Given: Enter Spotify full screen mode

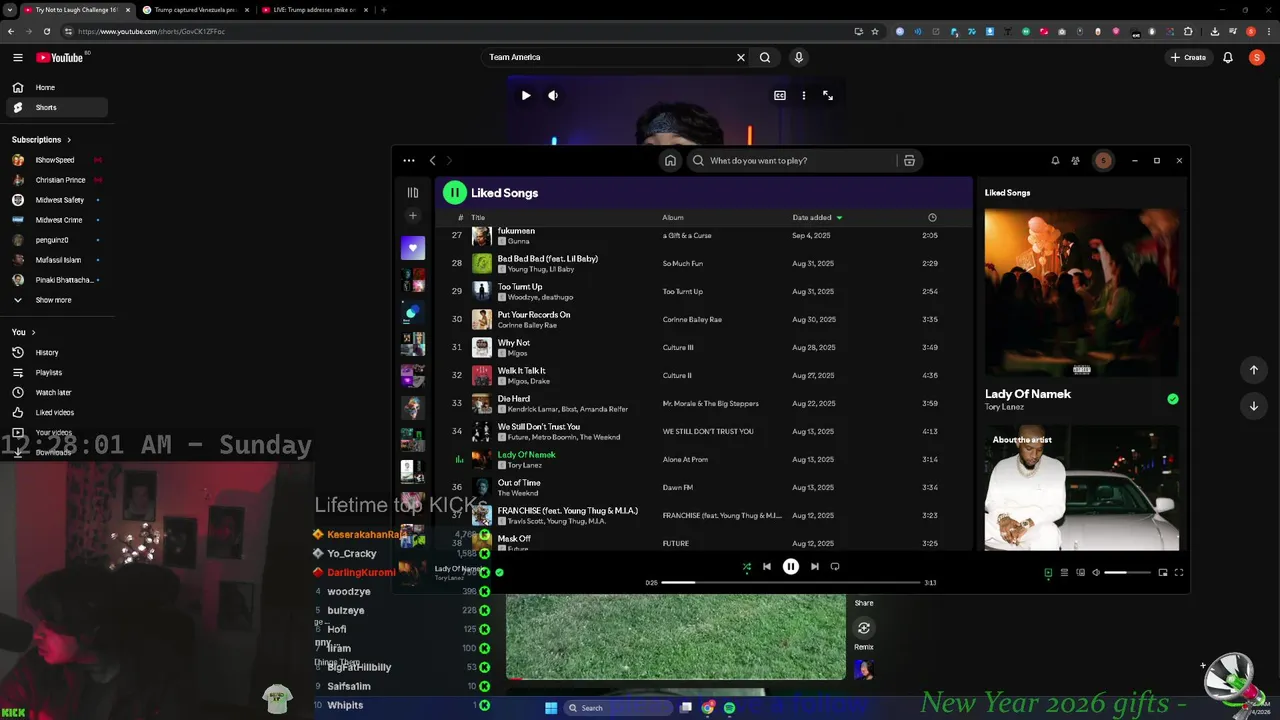Looking at the screenshot, I should (1179, 572).
